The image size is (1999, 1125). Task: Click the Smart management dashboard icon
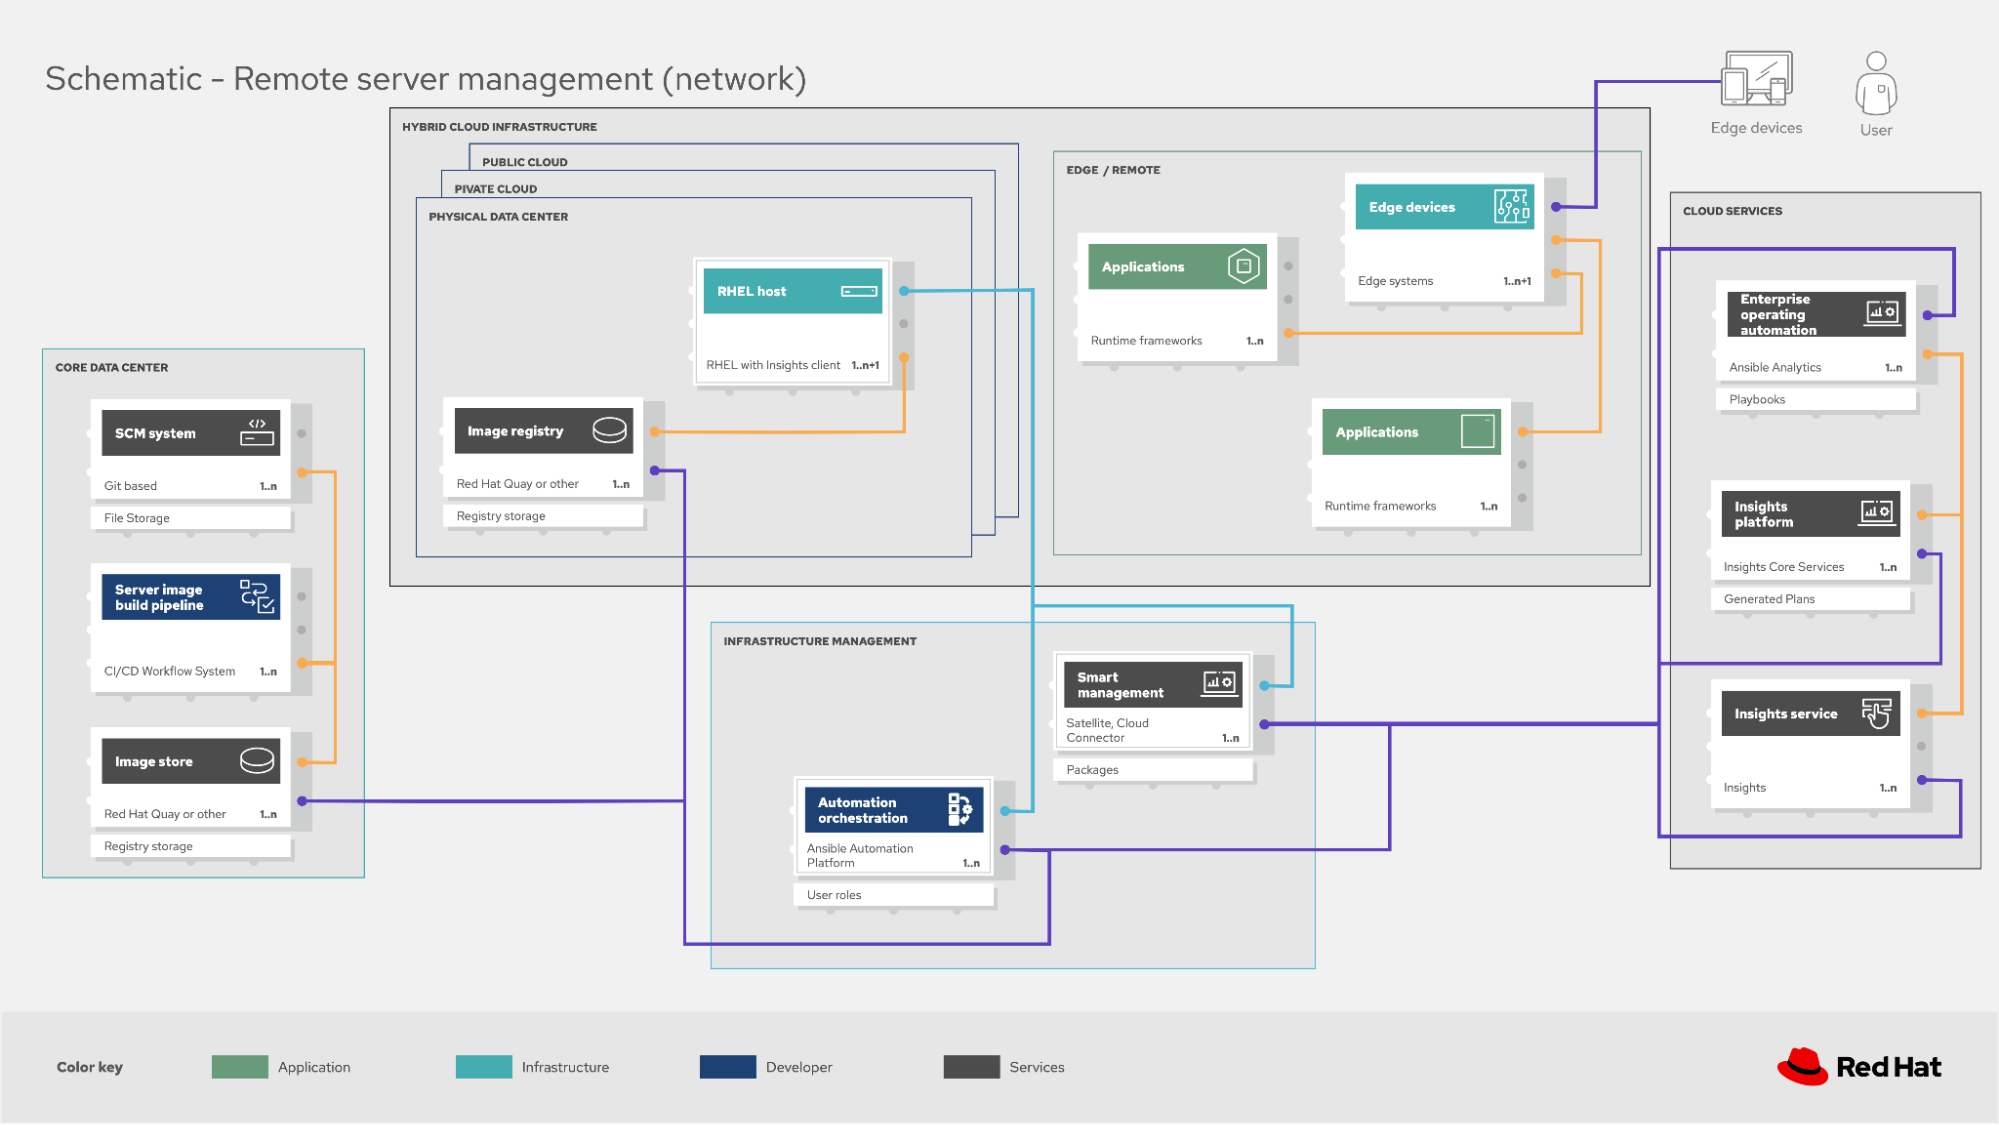(1219, 684)
